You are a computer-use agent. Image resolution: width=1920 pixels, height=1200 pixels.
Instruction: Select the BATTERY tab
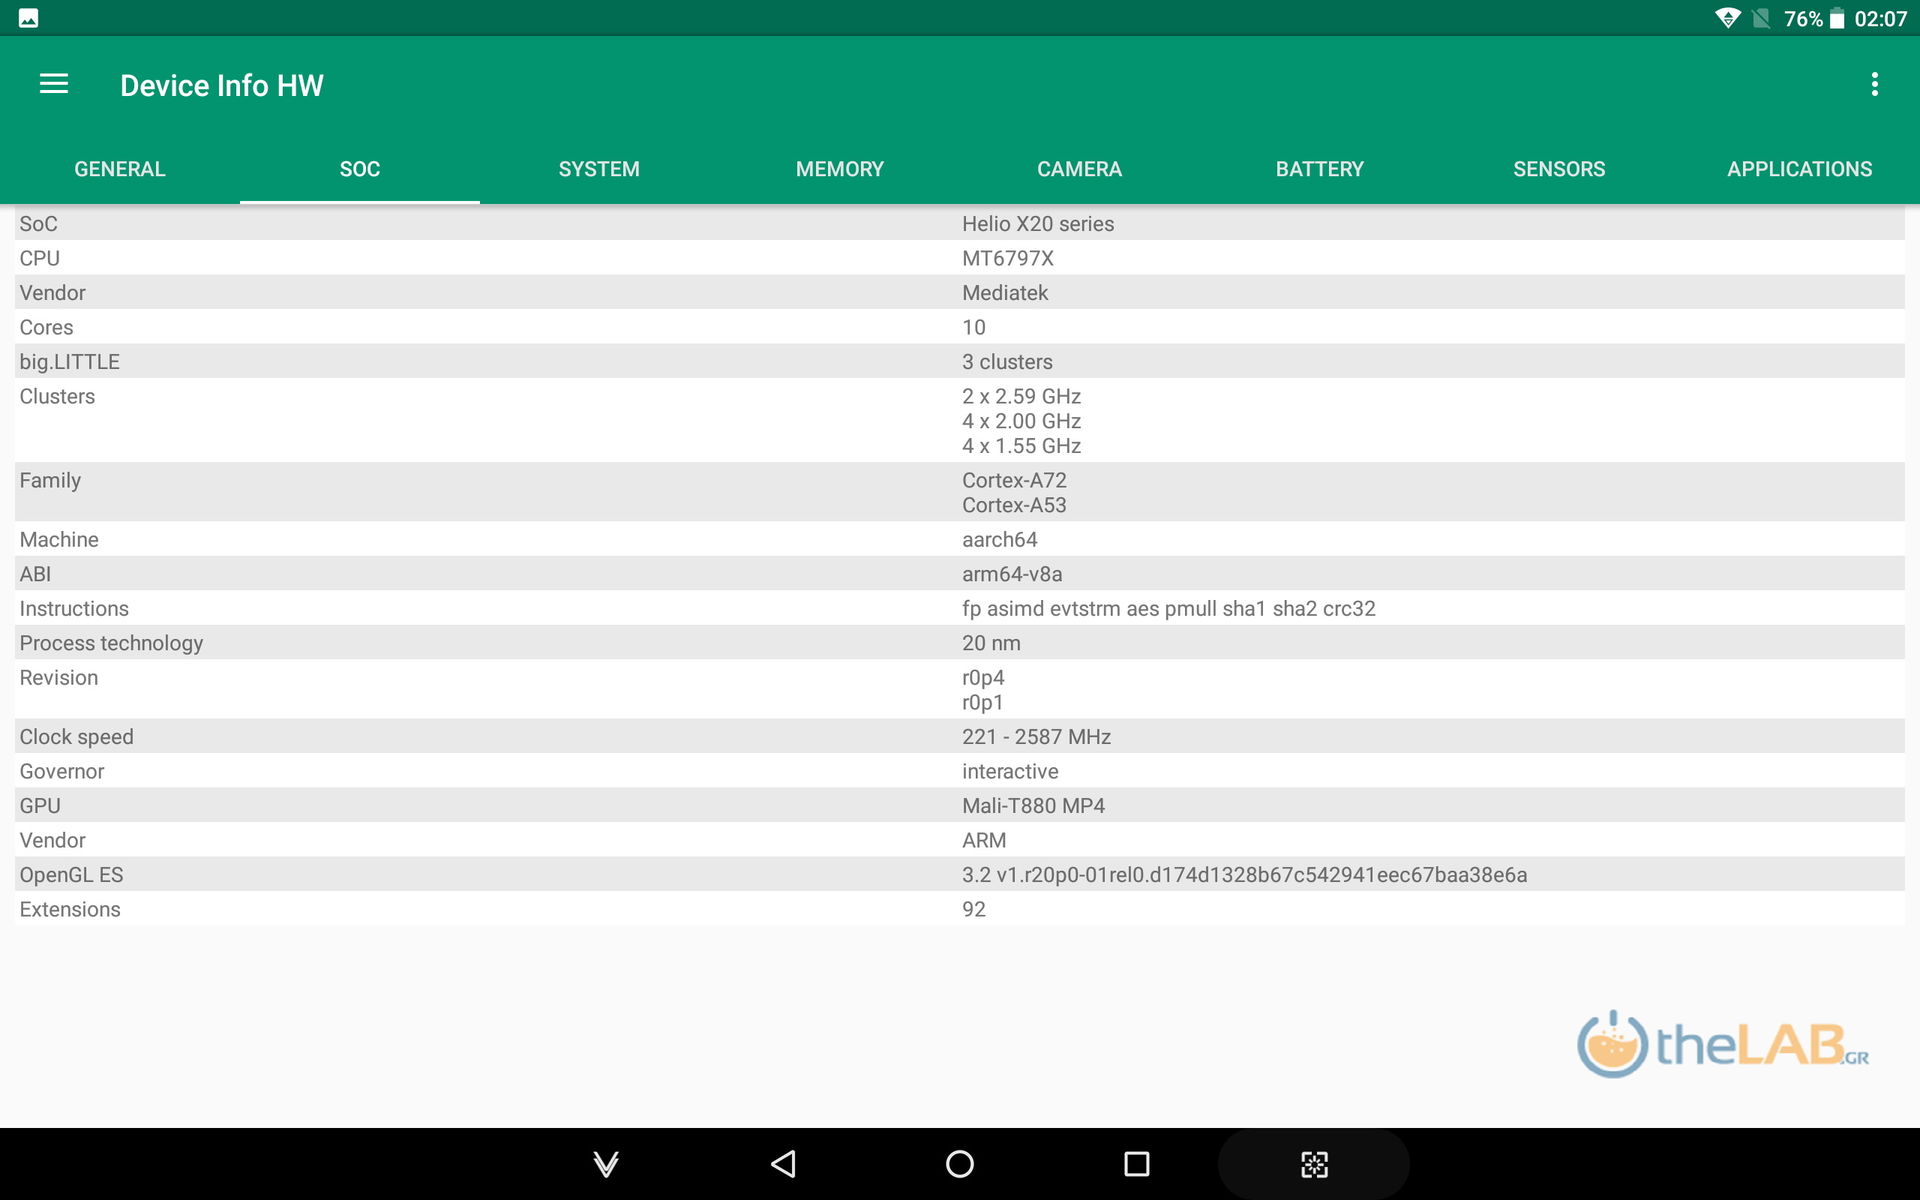(1319, 169)
